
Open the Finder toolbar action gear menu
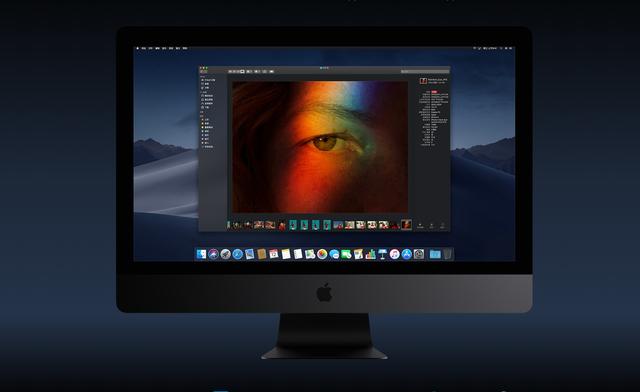coord(257,71)
